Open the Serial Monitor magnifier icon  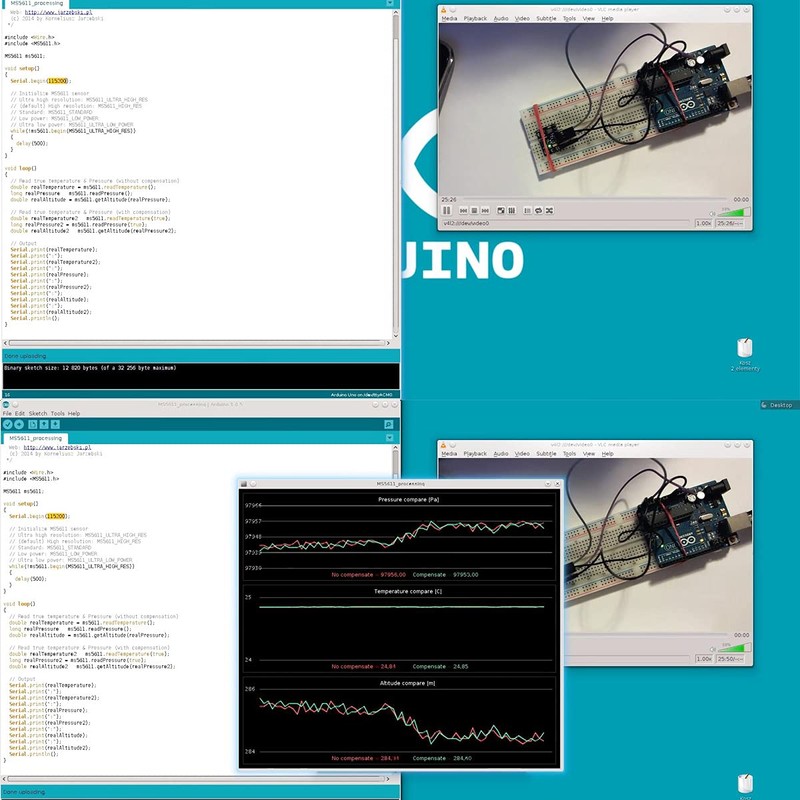388,424
